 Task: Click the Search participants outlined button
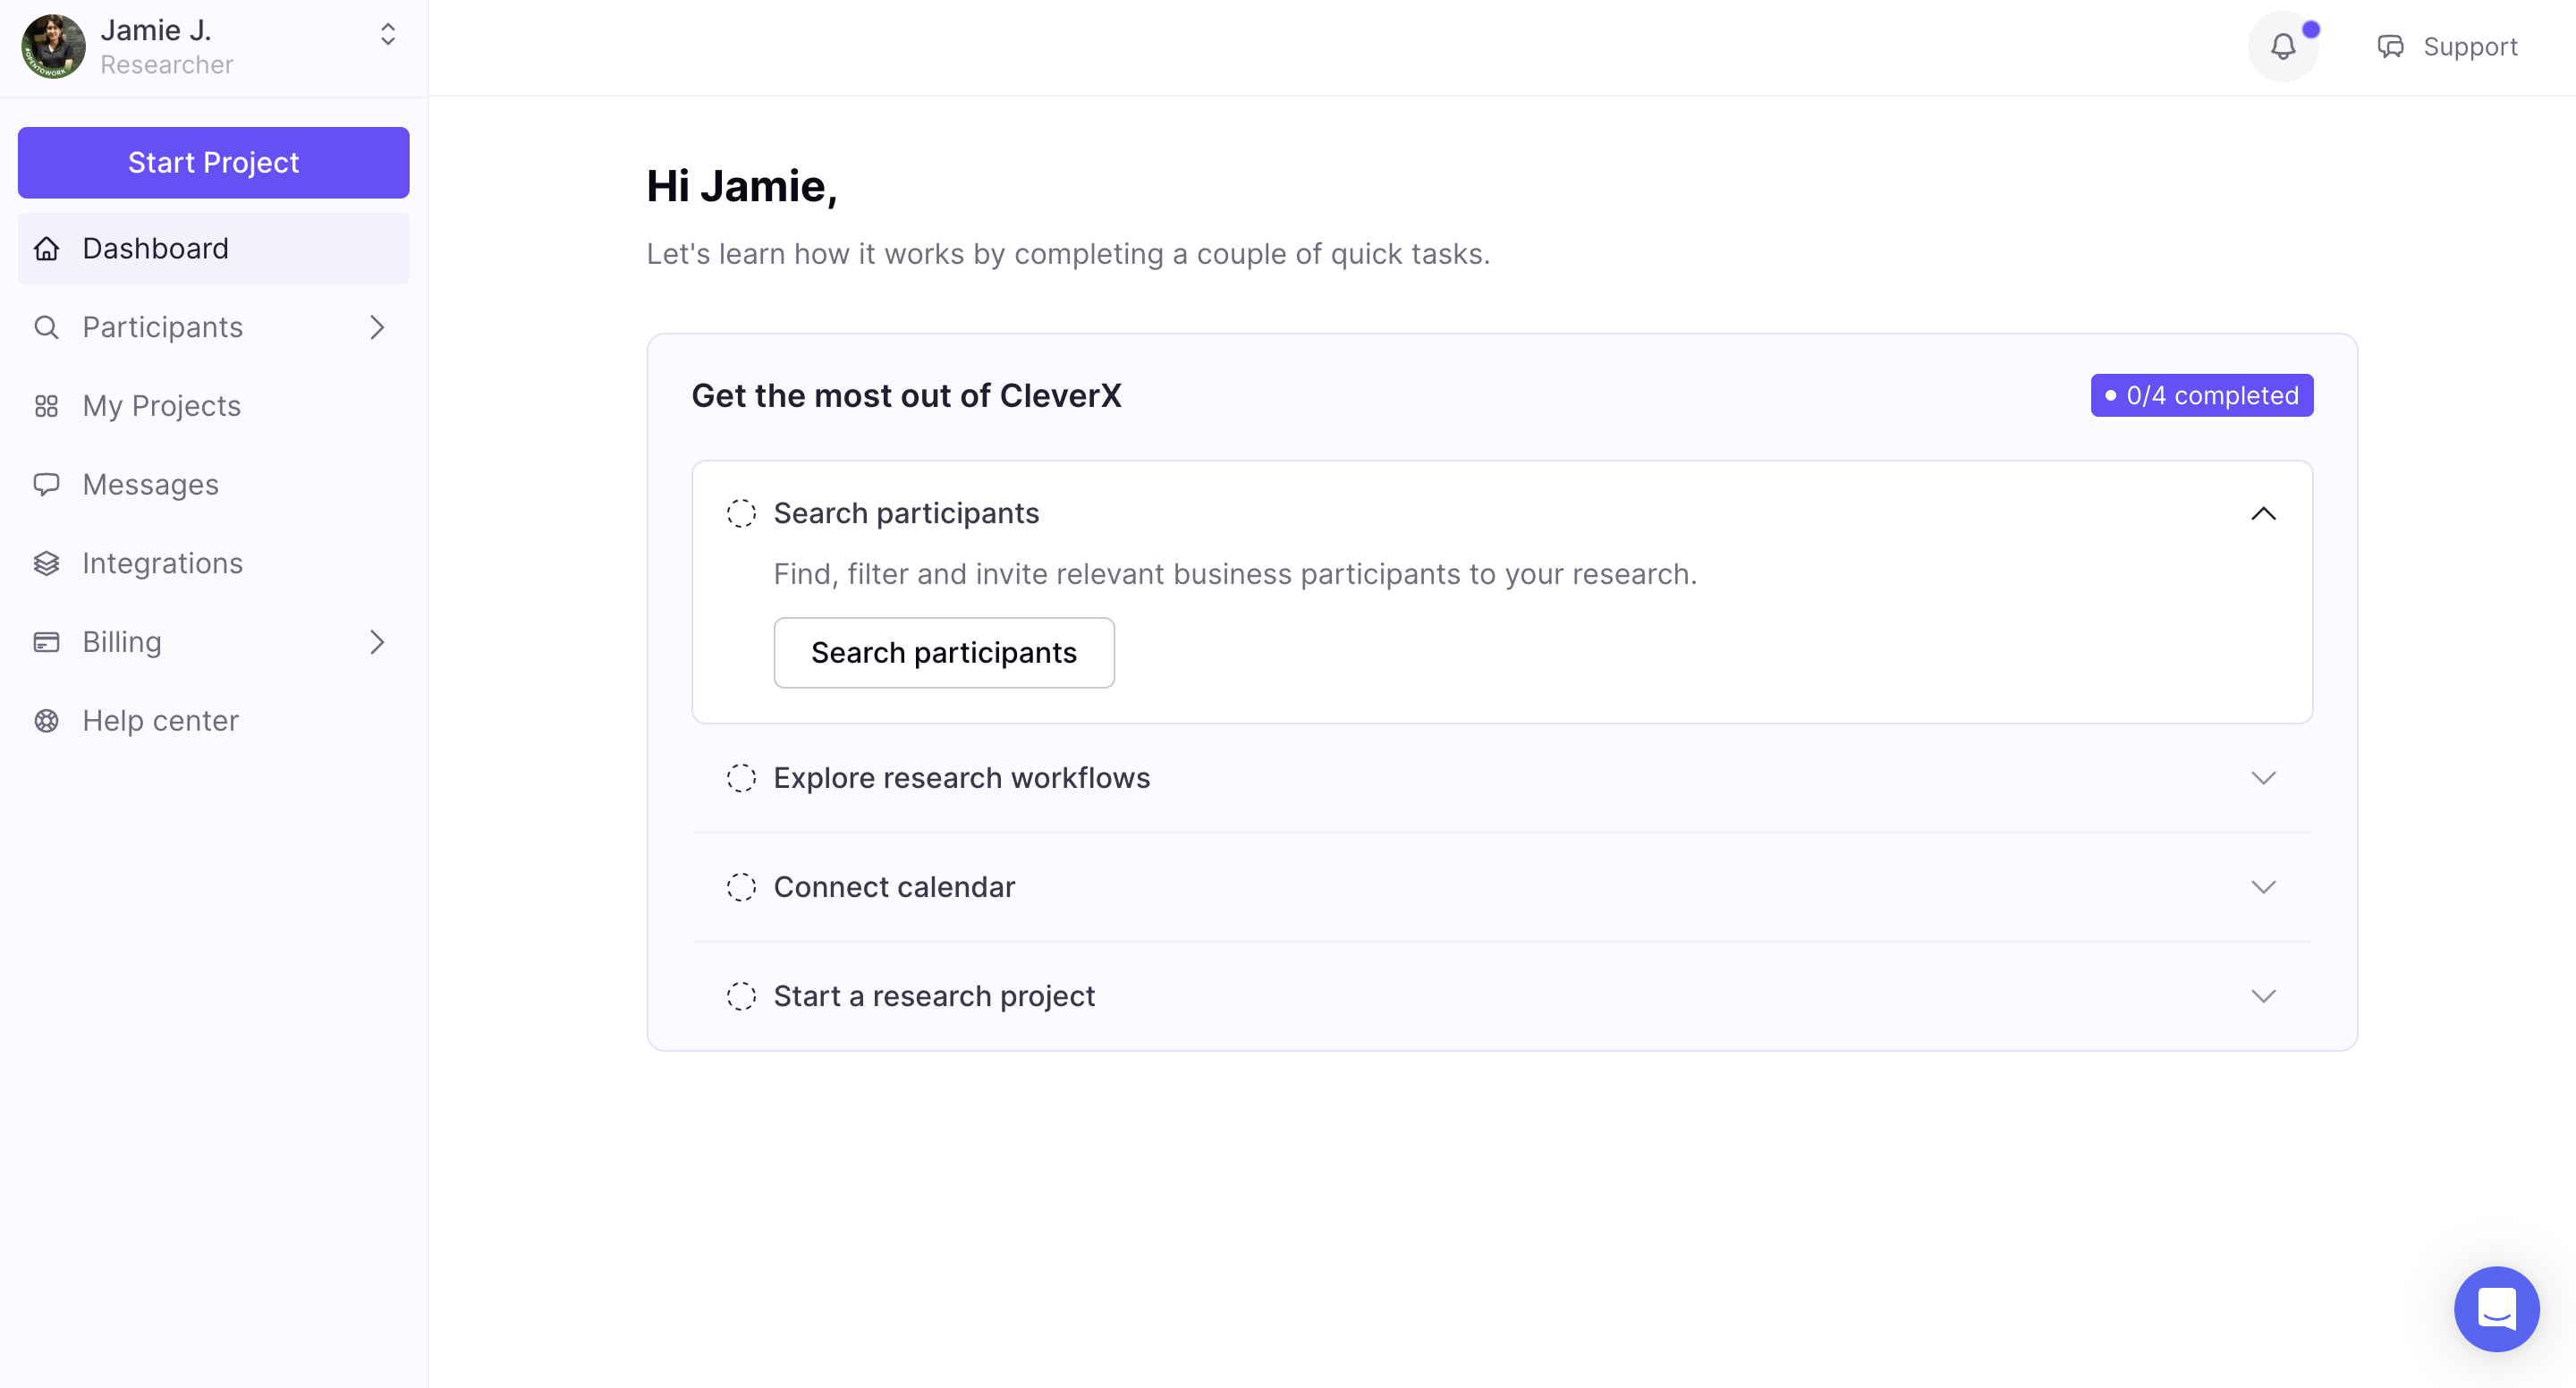pyautogui.click(x=943, y=652)
